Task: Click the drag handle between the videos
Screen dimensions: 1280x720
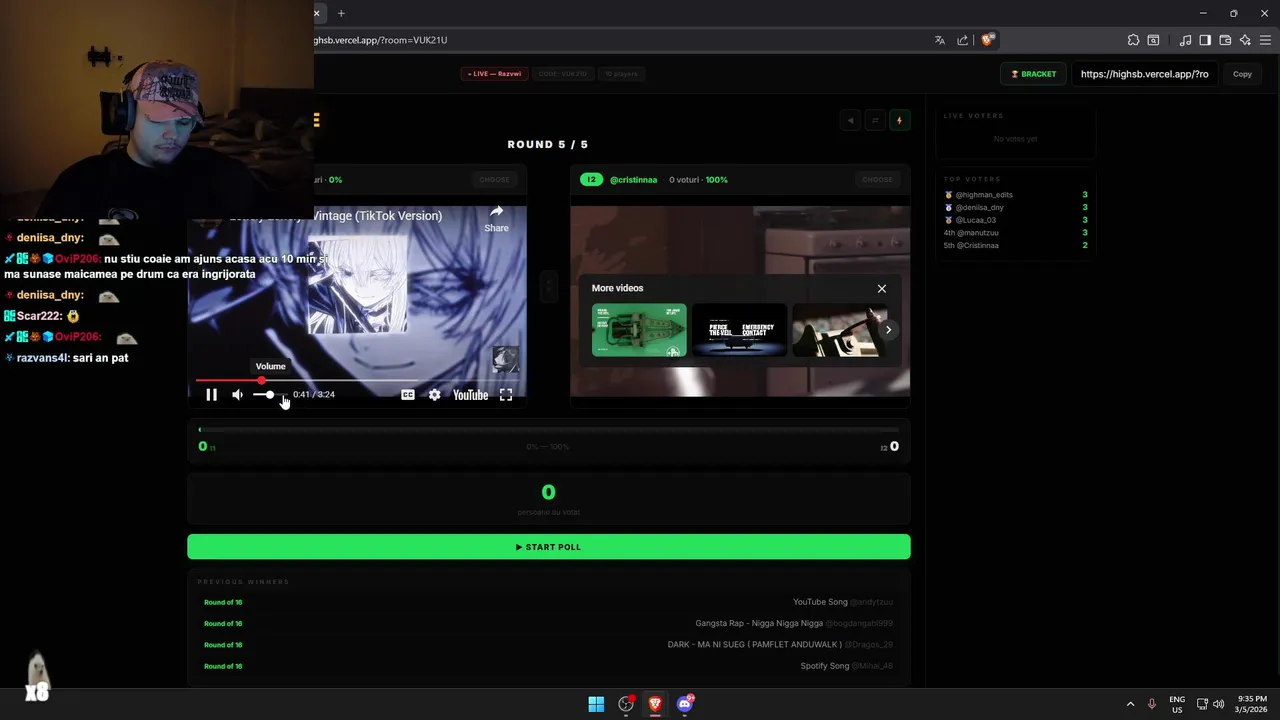Action: pos(548,287)
